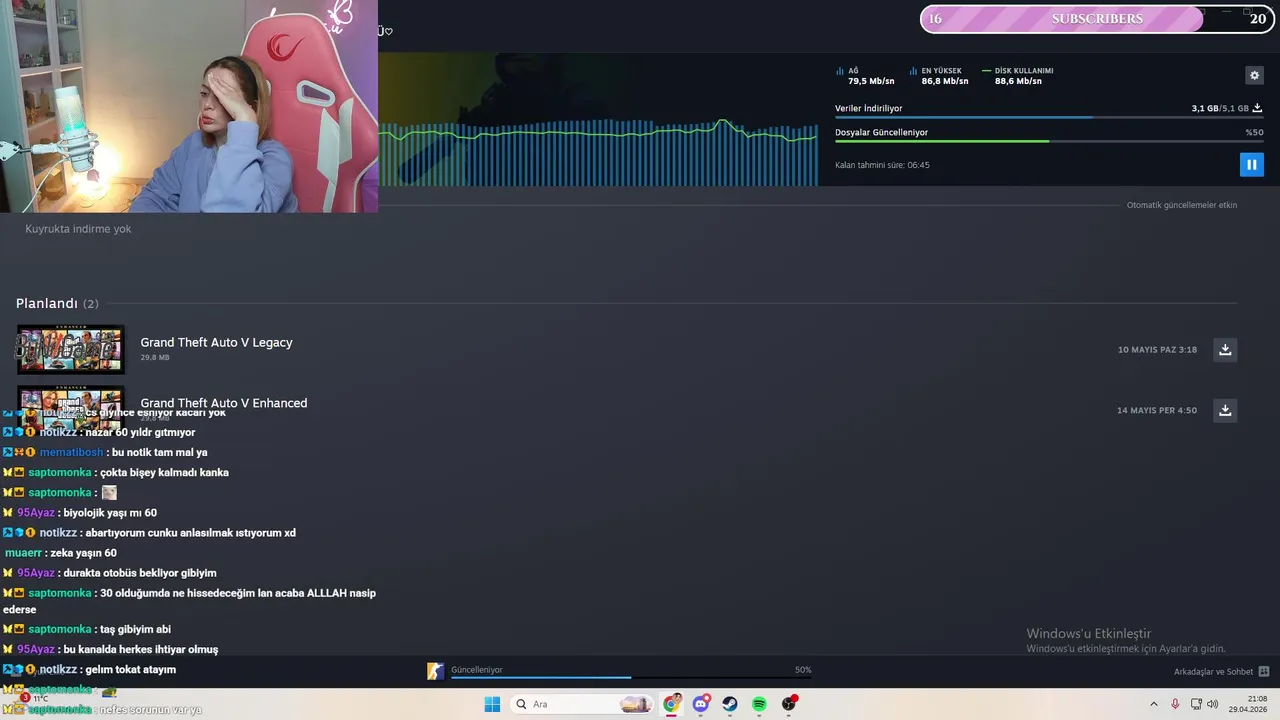Viewport: 1280px width, 720px height.
Task: Click the download arrow next to 3,1 GB/5,1 GB
Action: pos(1257,108)
